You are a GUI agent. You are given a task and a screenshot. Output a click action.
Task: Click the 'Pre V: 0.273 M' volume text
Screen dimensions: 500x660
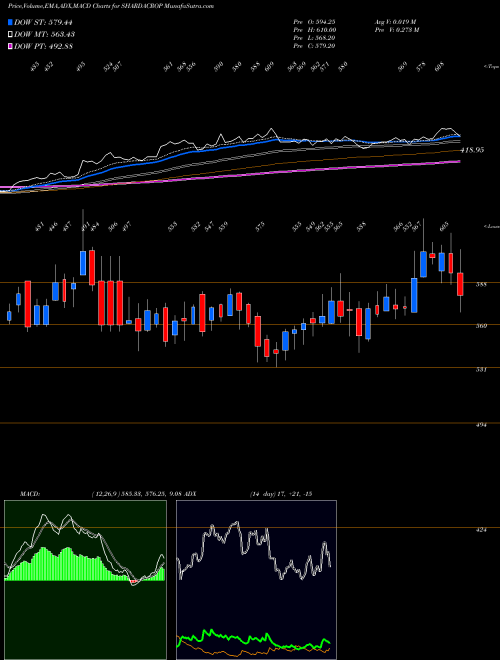396,30
